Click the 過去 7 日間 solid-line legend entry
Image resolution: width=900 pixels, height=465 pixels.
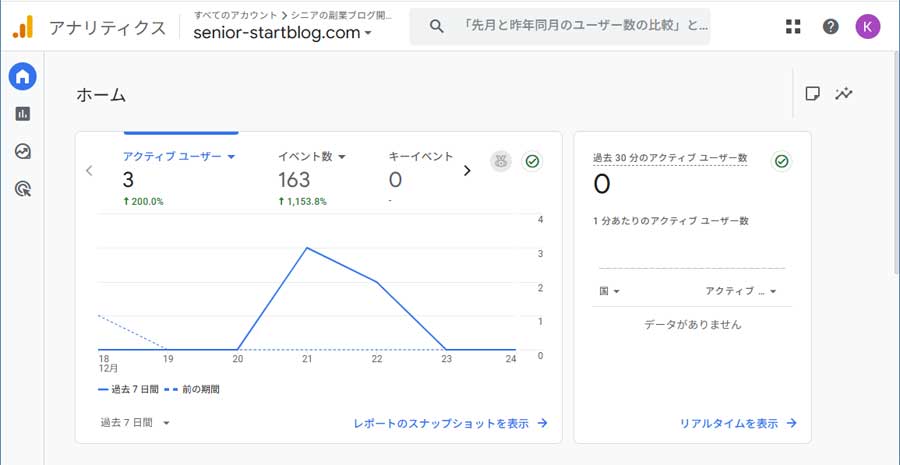[x=128, y=389]
